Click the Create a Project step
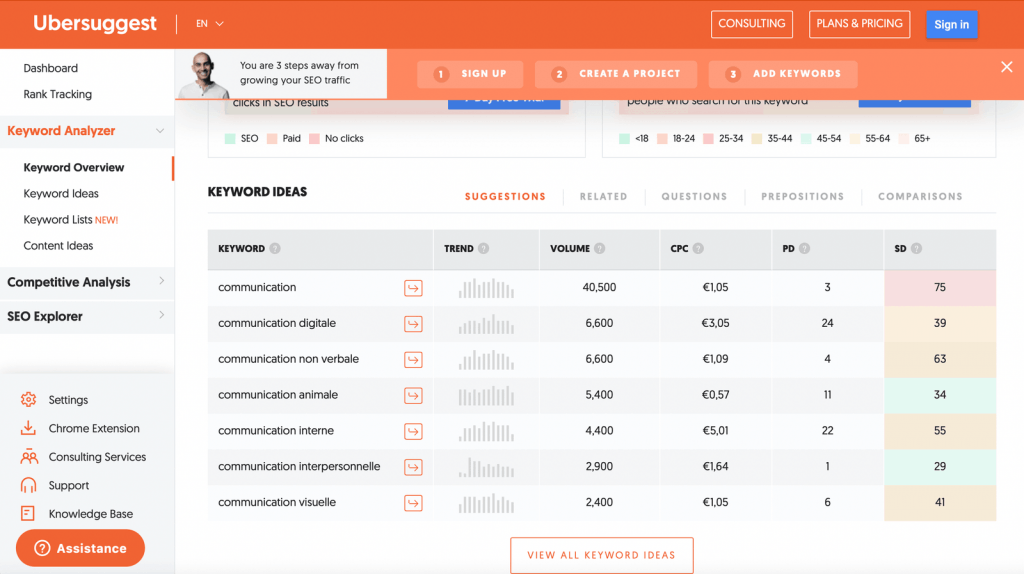 point(616,74)
